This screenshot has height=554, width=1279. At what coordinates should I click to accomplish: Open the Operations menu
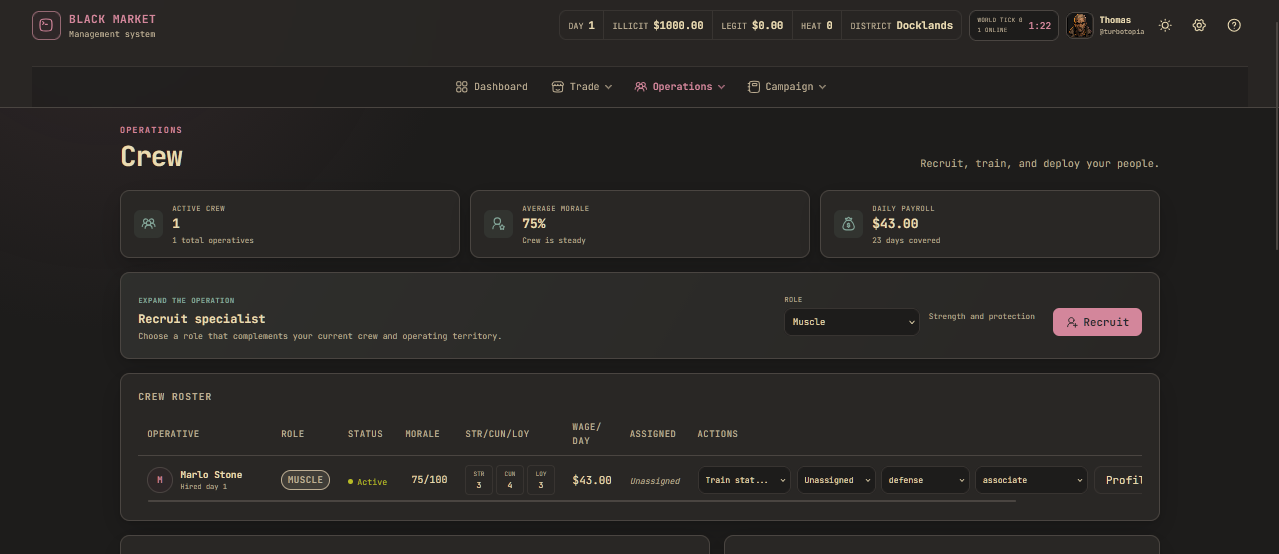680,87
